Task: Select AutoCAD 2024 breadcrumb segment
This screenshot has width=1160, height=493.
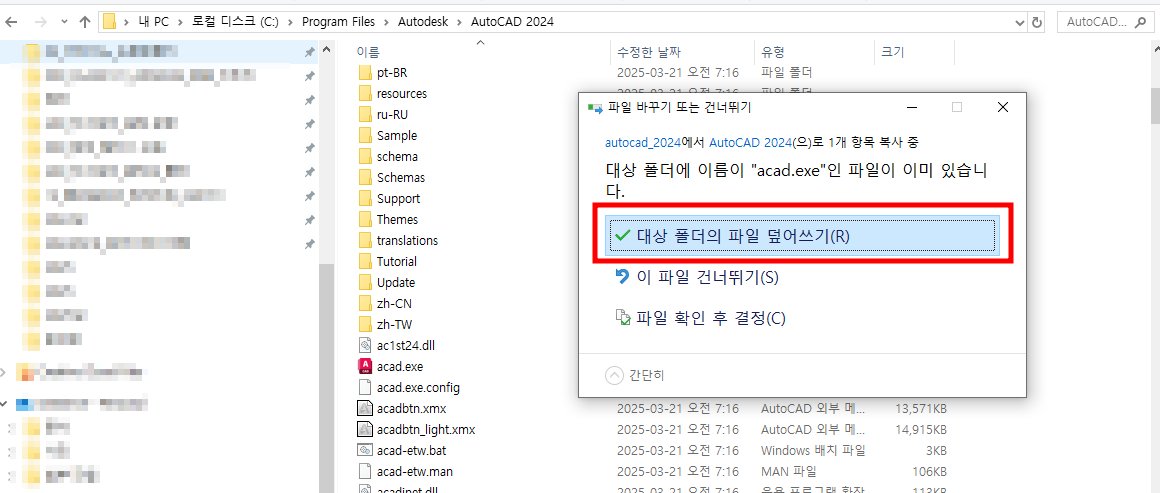Action: [512, 21]
